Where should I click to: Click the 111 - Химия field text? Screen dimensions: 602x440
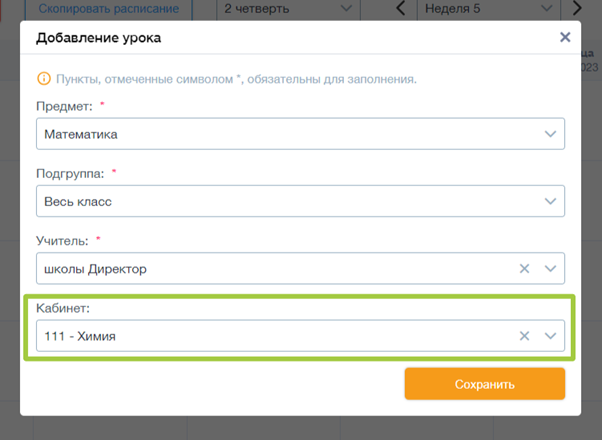click(x=80, y=336)
